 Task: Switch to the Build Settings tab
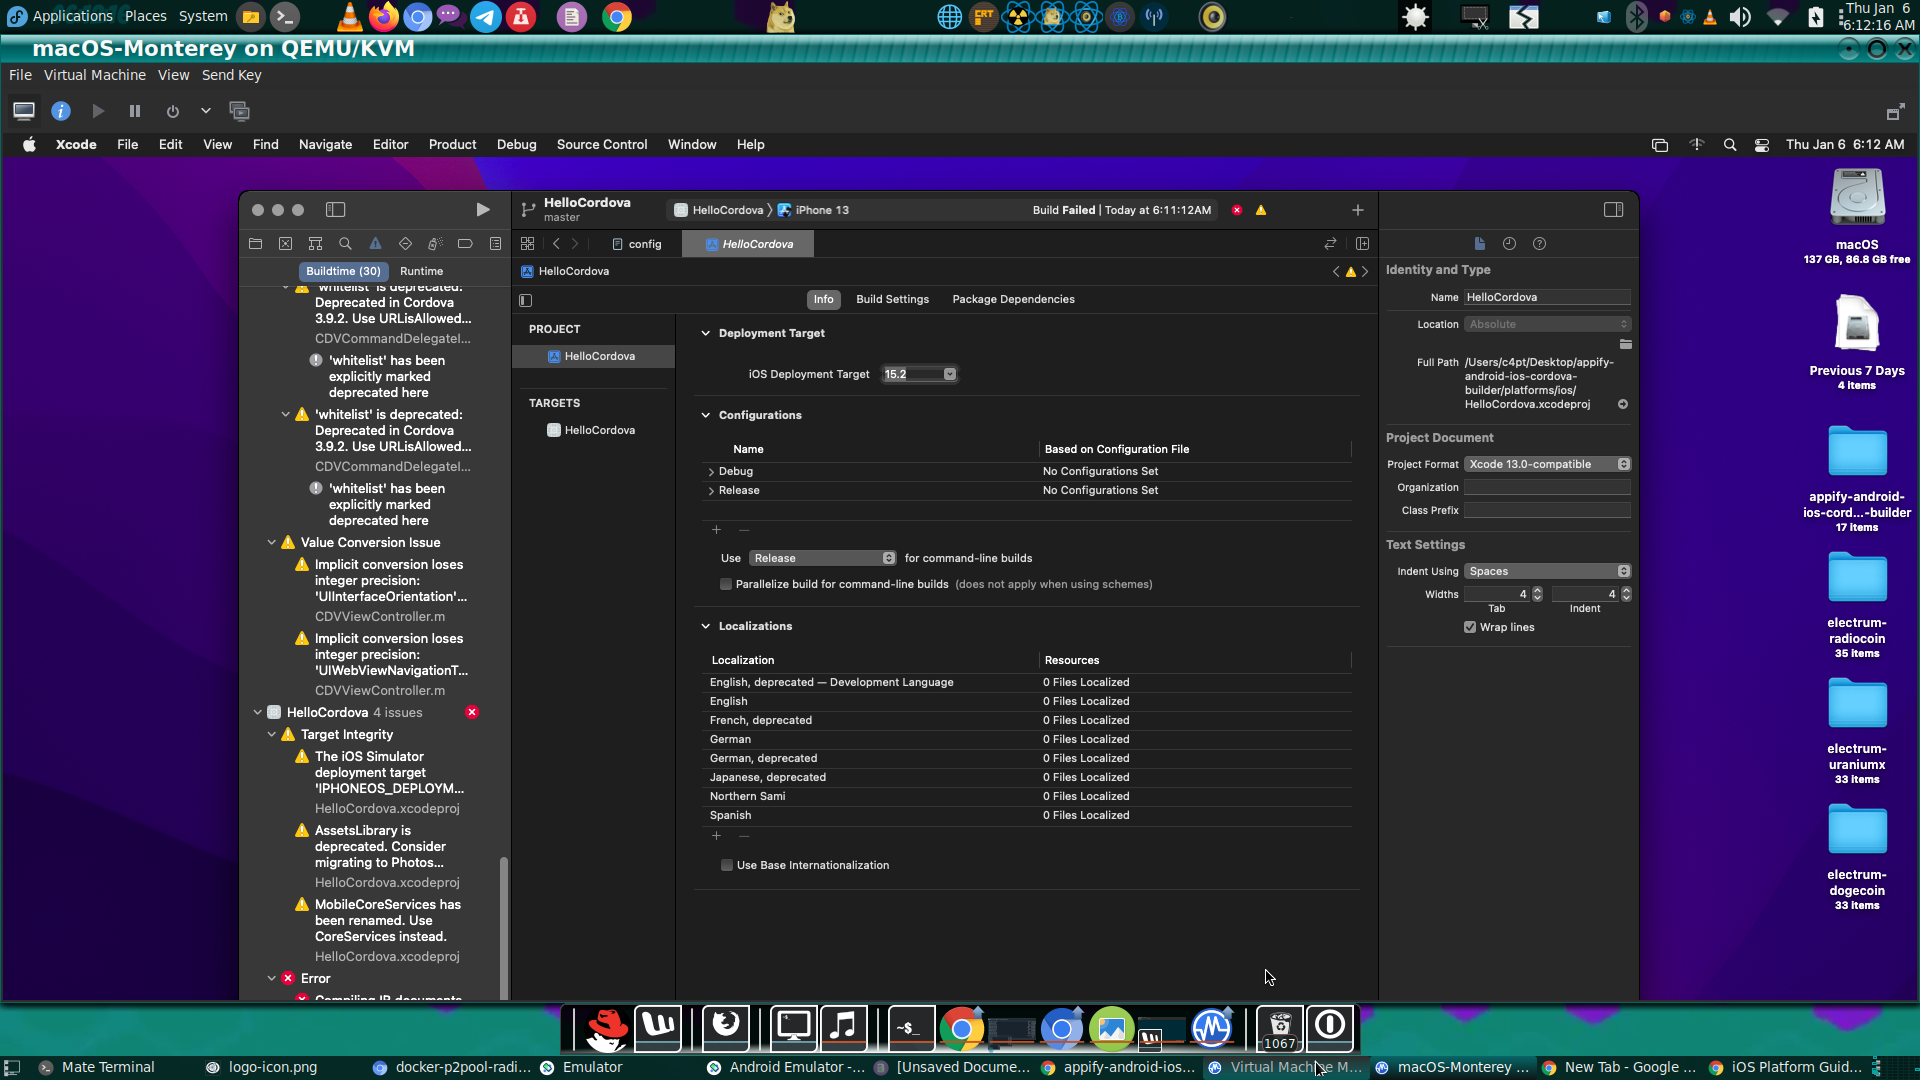coord(892,300)
